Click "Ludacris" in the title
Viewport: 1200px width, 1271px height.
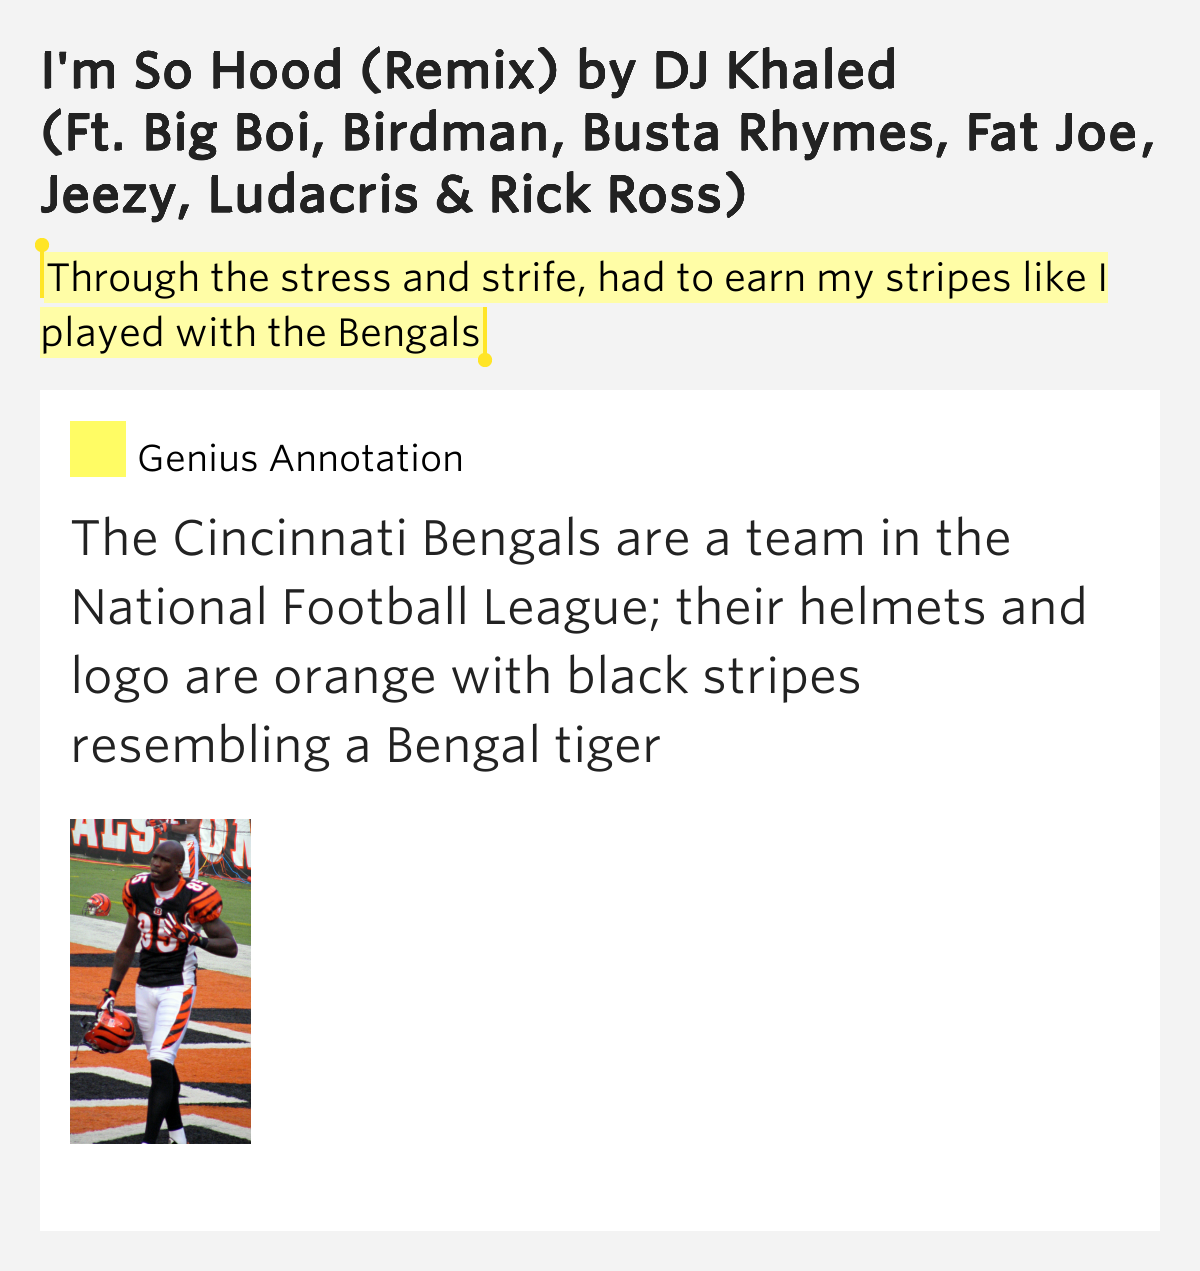[314, 195]
